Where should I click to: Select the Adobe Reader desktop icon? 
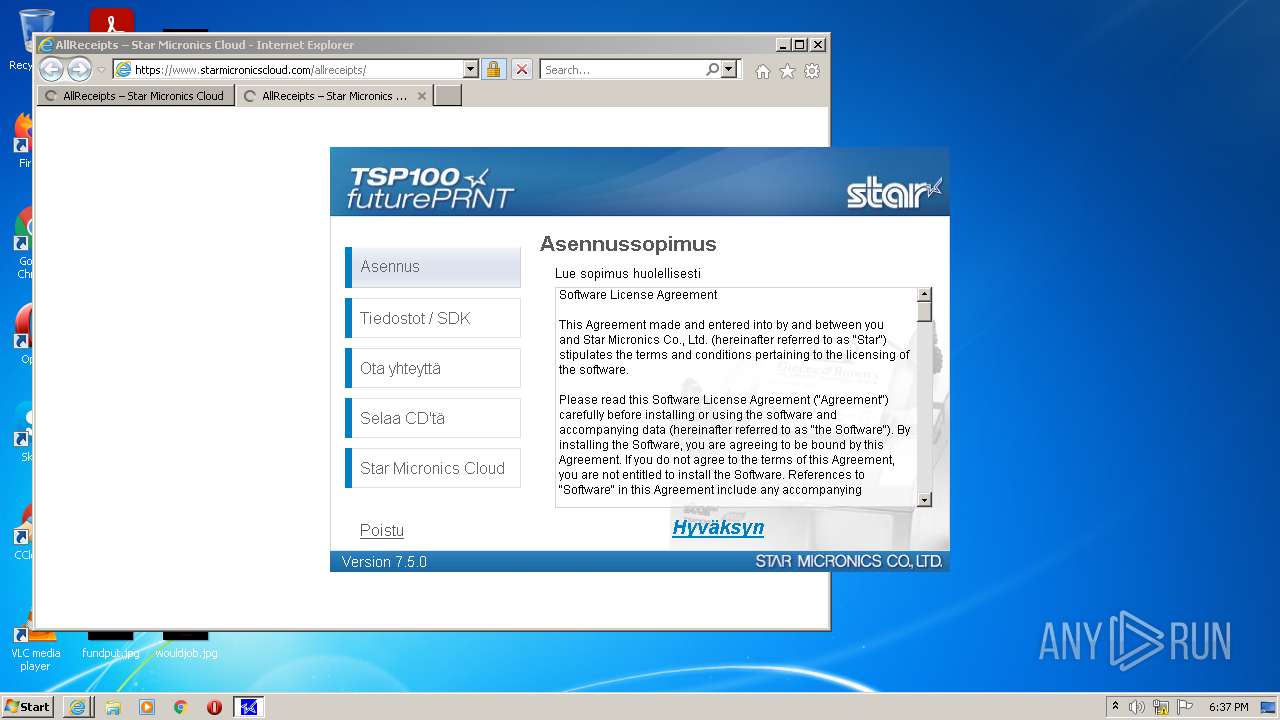click(x=111, y=22)
